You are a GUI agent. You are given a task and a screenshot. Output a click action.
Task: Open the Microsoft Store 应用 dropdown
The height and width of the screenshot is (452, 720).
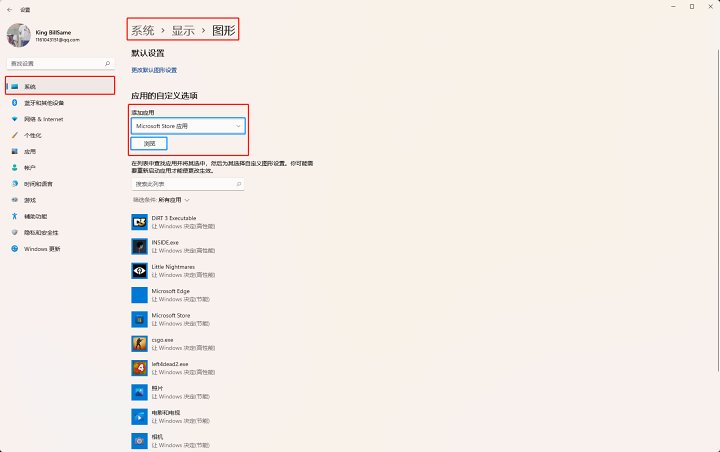tap(188, 126)
